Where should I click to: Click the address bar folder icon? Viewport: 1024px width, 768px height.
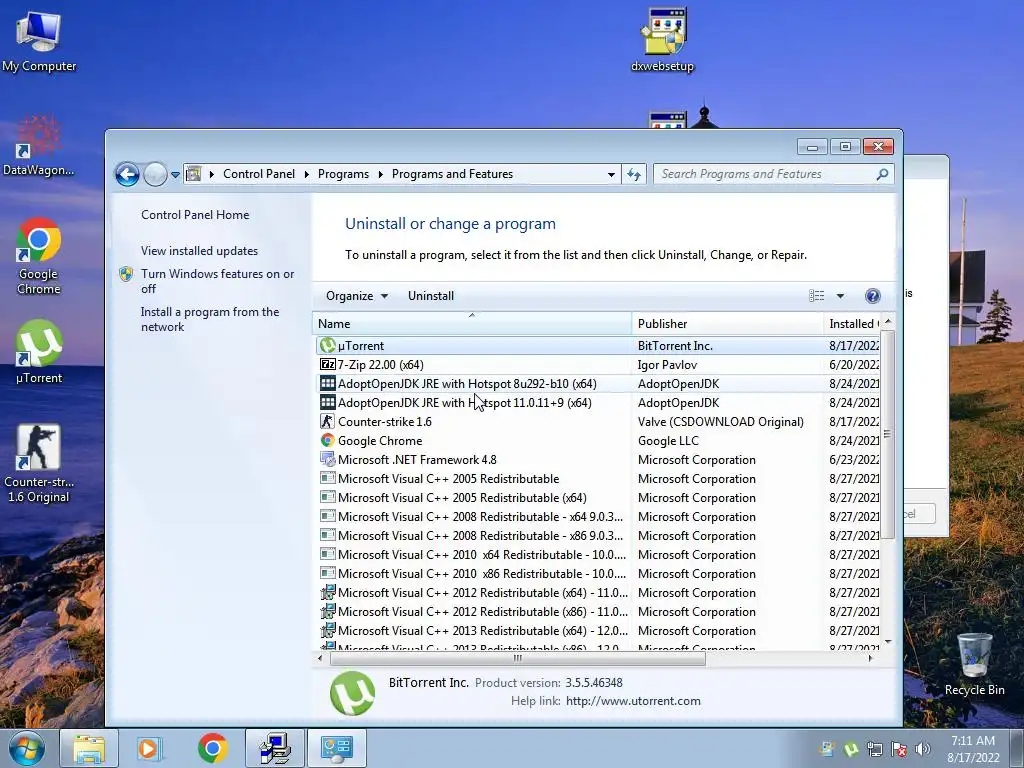coord(193,174)
